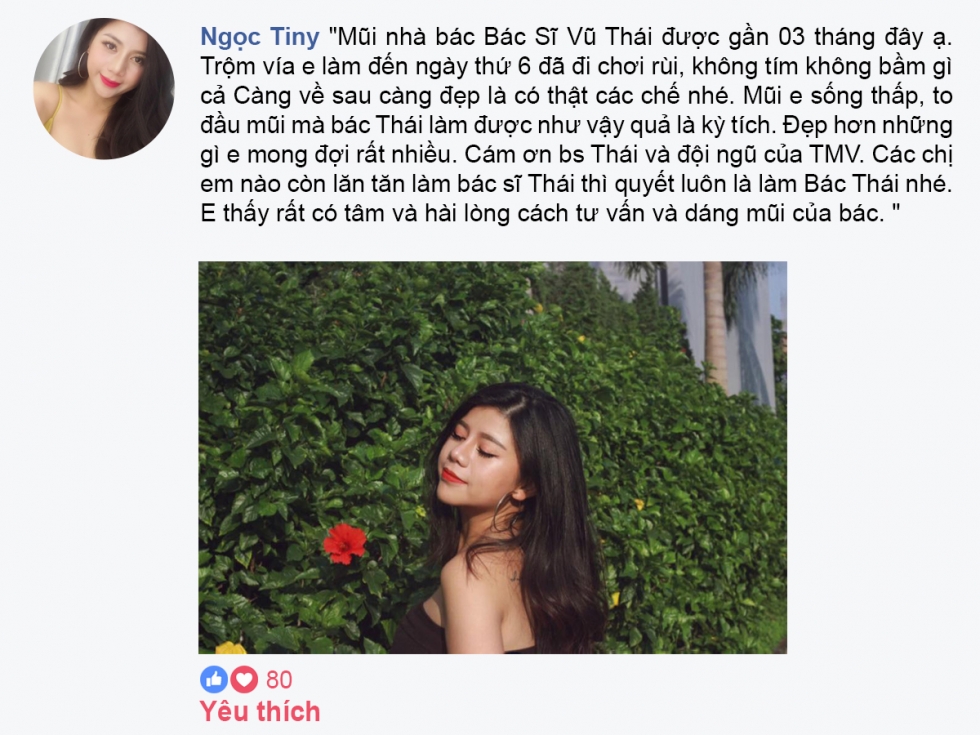The height and width of the screenshot is (735, 980).
Task: Click the blue thumbs-up Like reaction icon
Action: point(214,679)
